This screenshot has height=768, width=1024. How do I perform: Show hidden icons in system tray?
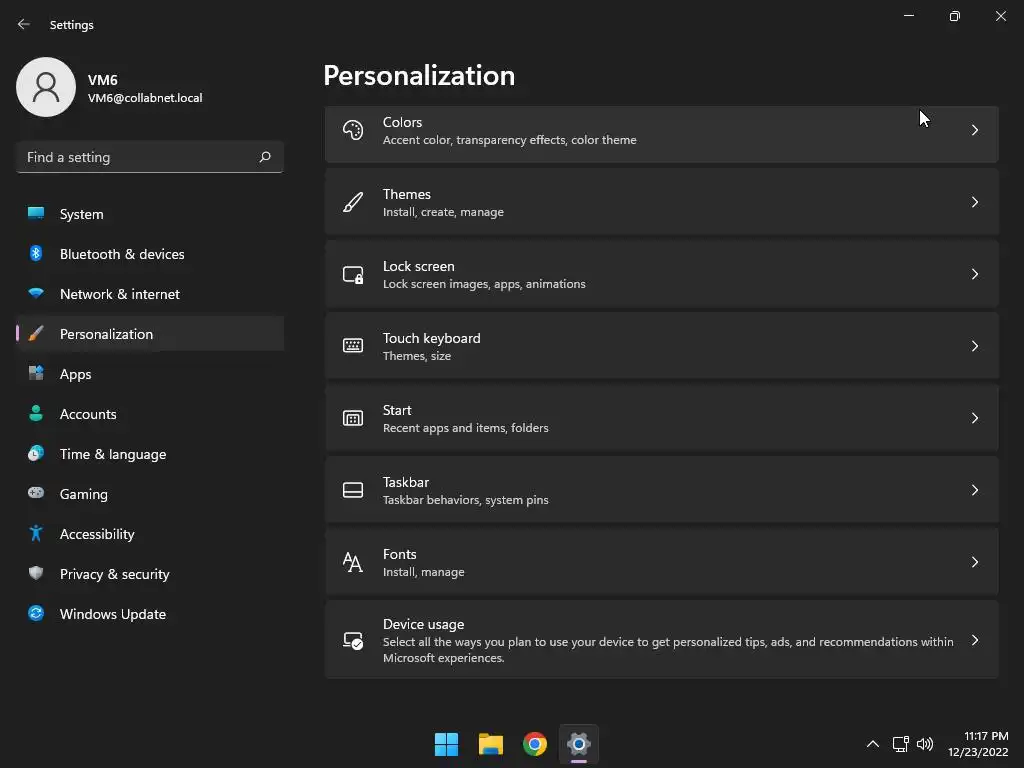click(x=872, y=744)
